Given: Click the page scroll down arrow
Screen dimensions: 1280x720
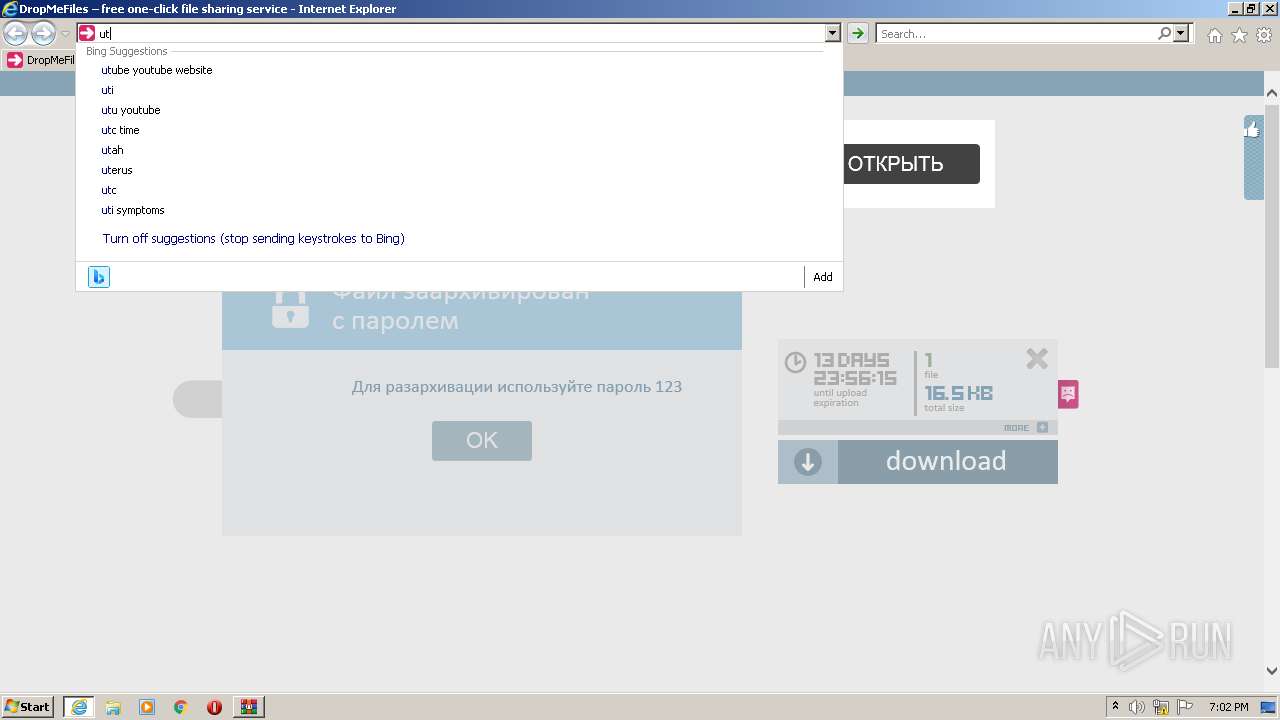Looking at the screenshot, I should point(1272,671).
